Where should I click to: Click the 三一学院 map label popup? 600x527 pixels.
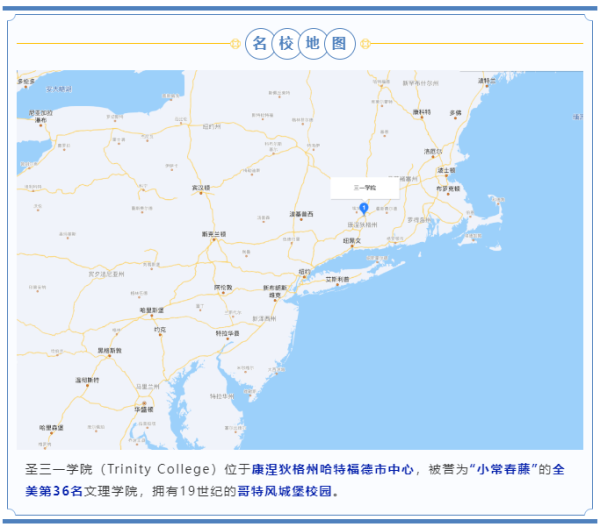[x=364, y=187]
